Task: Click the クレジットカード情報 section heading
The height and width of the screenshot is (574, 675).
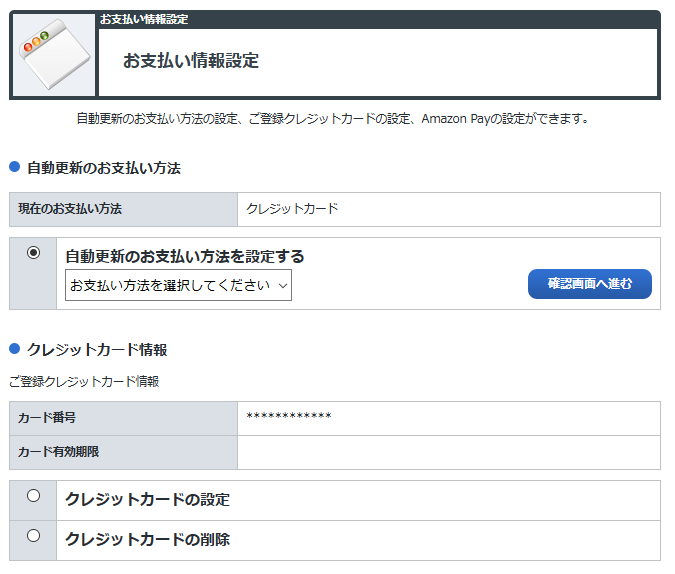Action: click(97, 350)
